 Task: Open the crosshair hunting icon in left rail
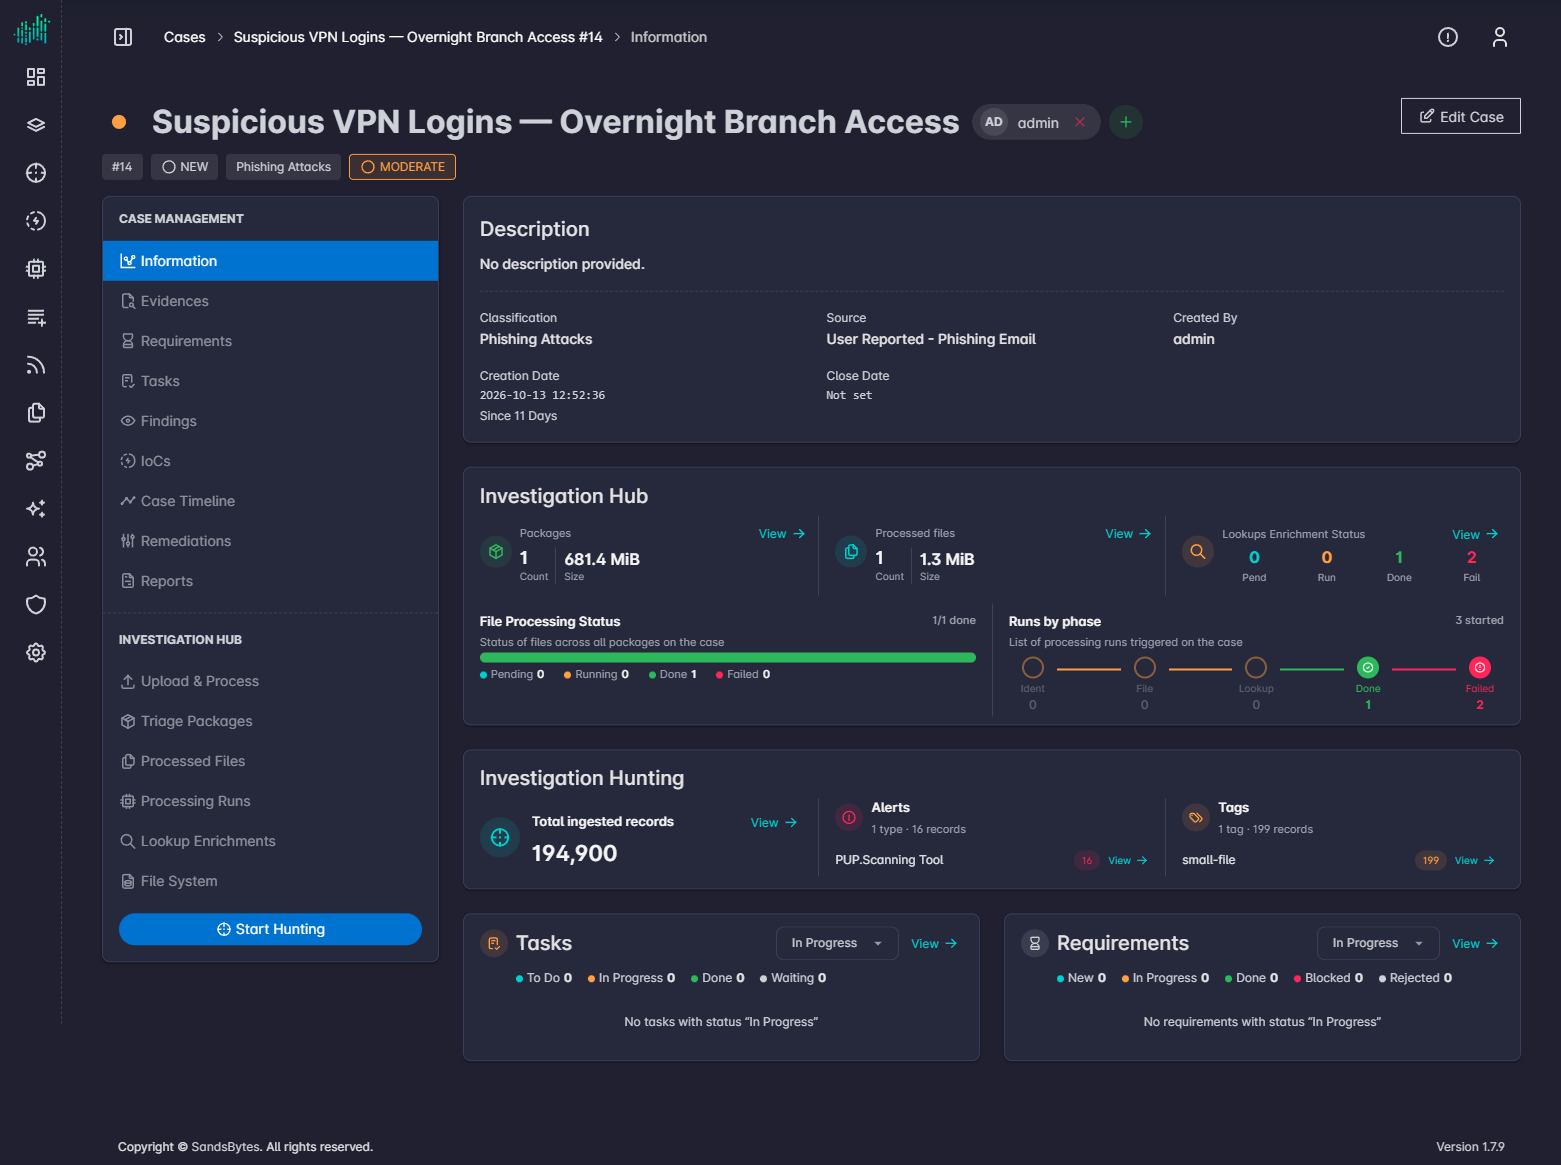coord(36,173)
